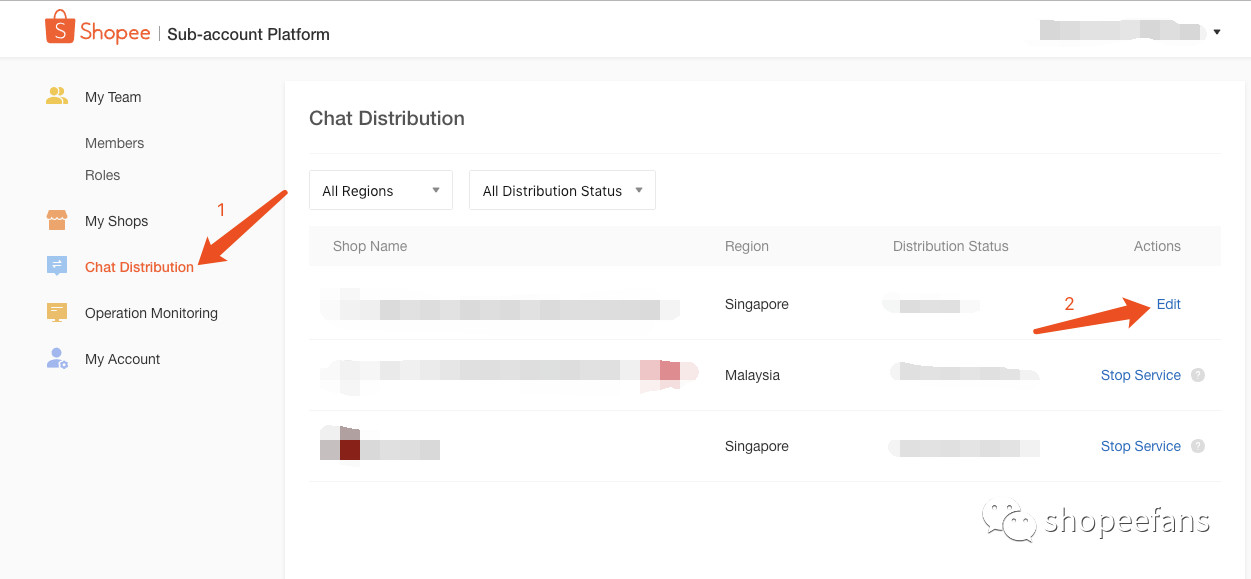This screenshot has width=1251, height=579.
Task: Click the My Team people icon
Action: point(57,97)
